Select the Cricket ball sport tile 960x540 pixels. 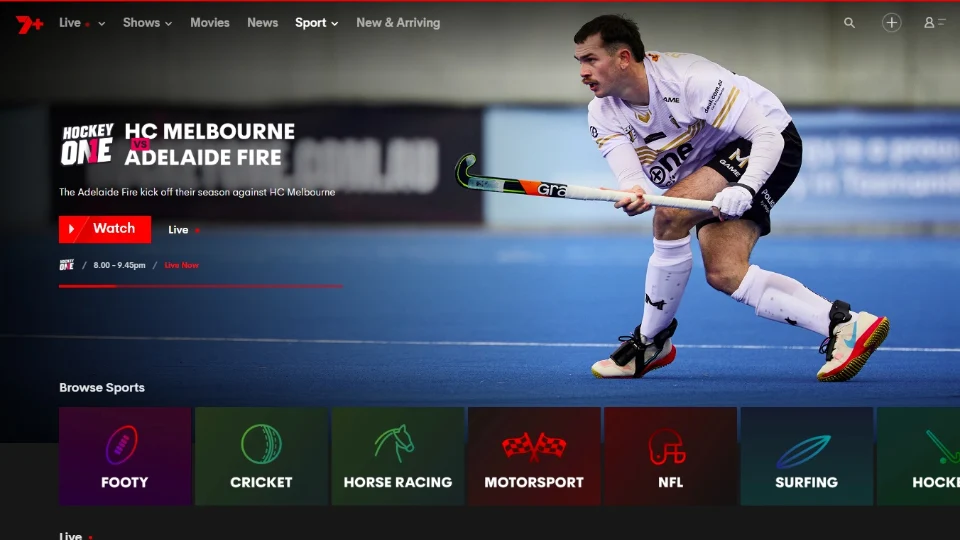coord(261,456)
